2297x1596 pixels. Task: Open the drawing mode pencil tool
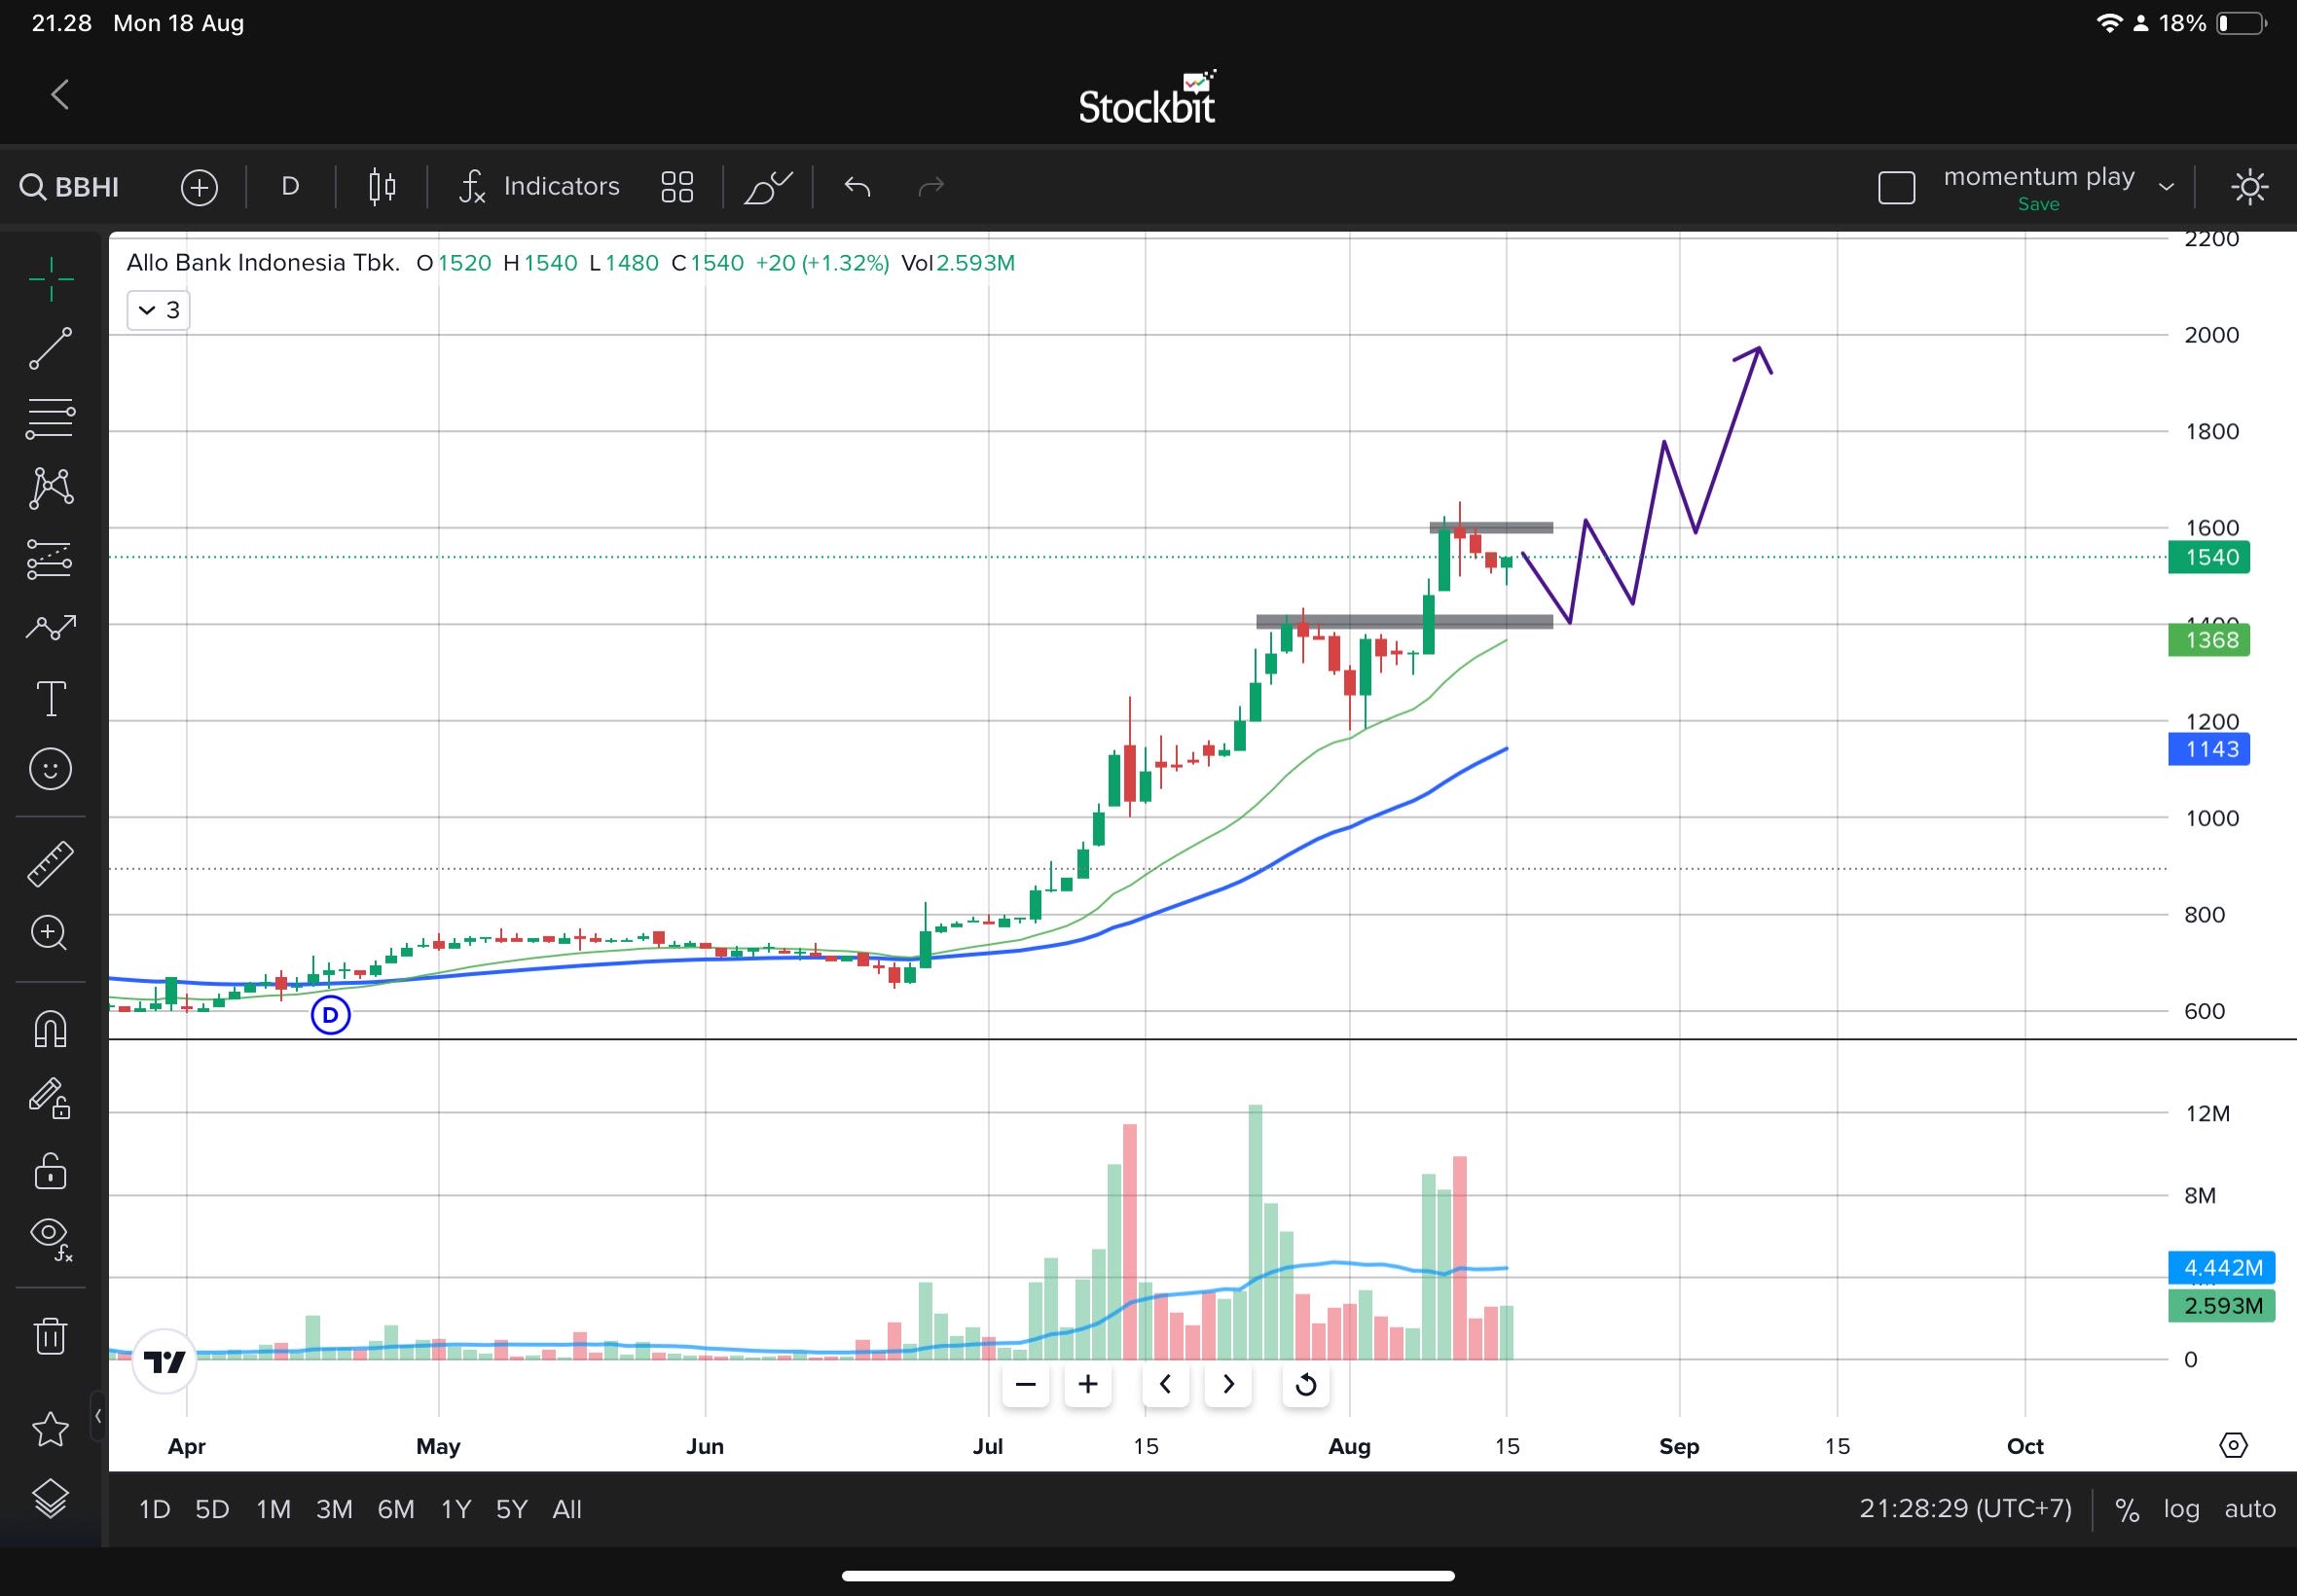[768, 187]
